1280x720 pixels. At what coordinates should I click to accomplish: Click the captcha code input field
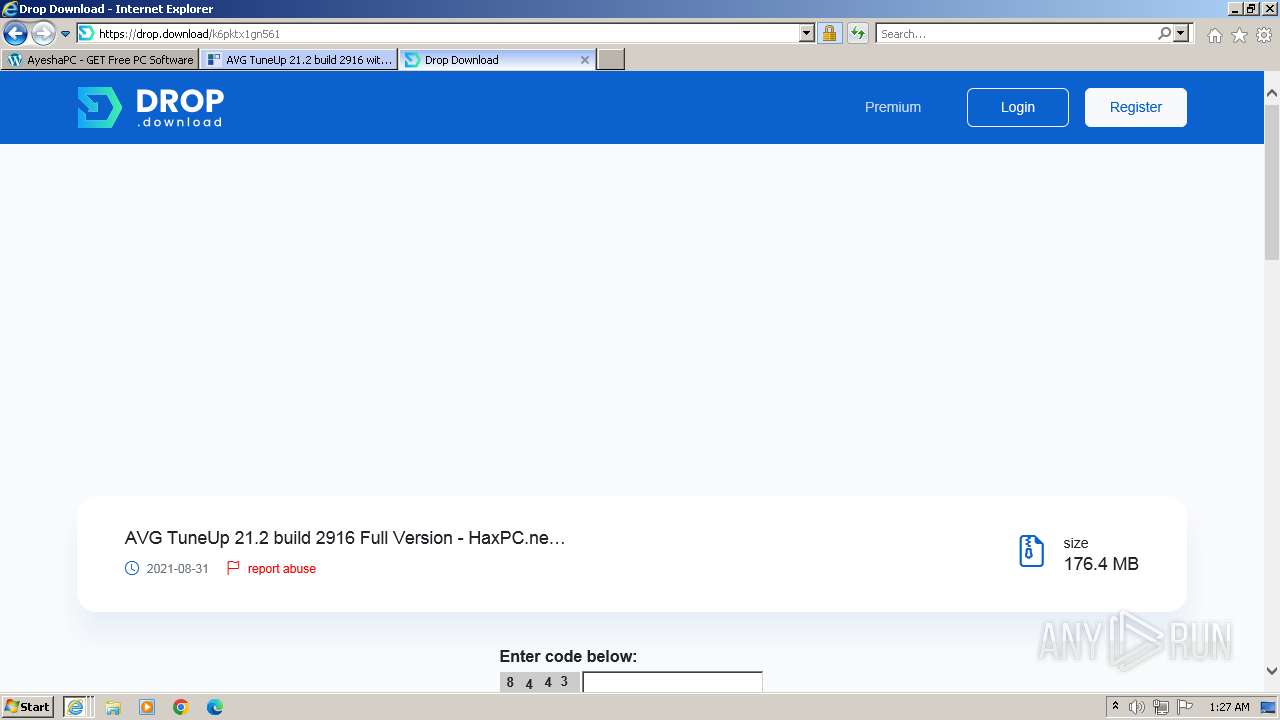pyautogui.click(x=672, y=682)
